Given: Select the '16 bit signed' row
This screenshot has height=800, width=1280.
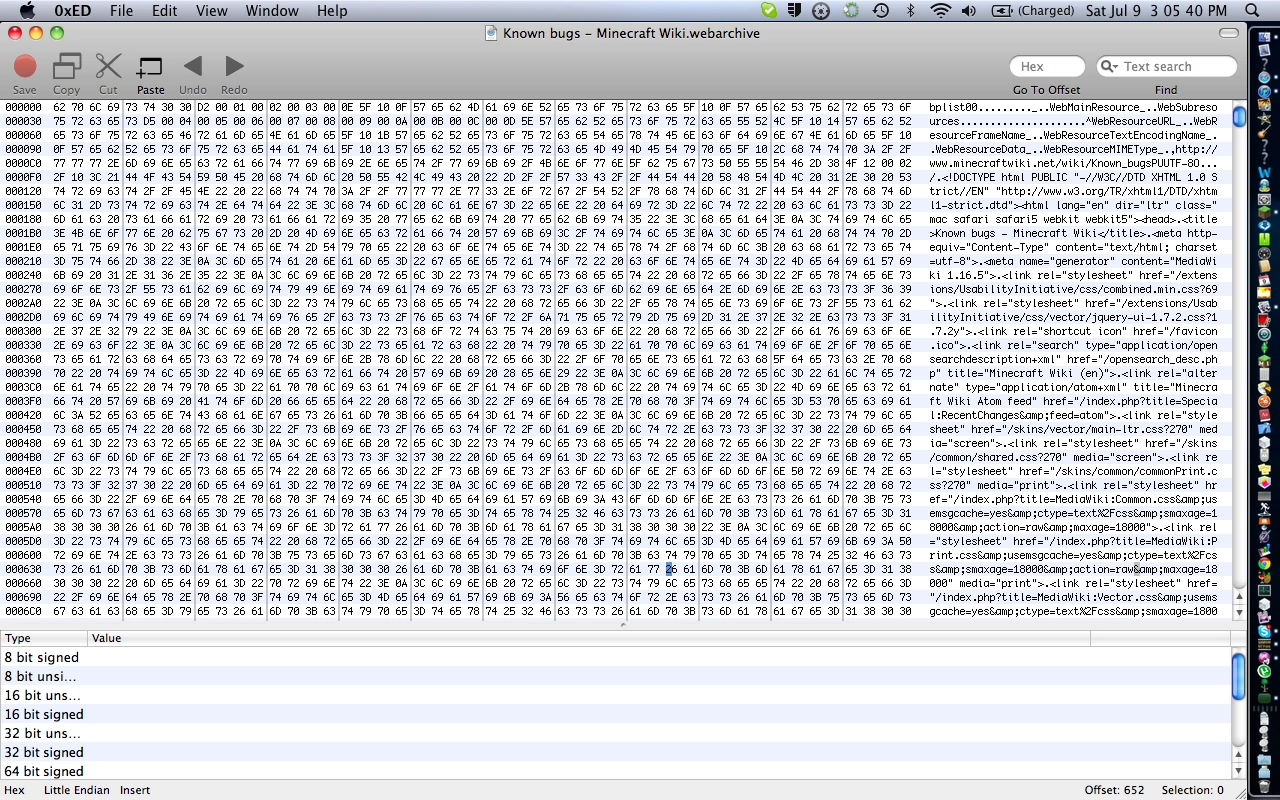Looking at the screenshot, I should click(x=615, y=714).
